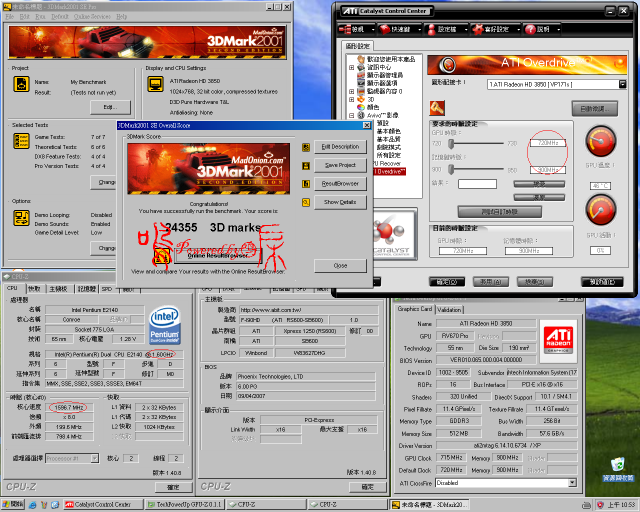
Task: Click Close in the Overall Score dialog
Action: click(340, 266)
